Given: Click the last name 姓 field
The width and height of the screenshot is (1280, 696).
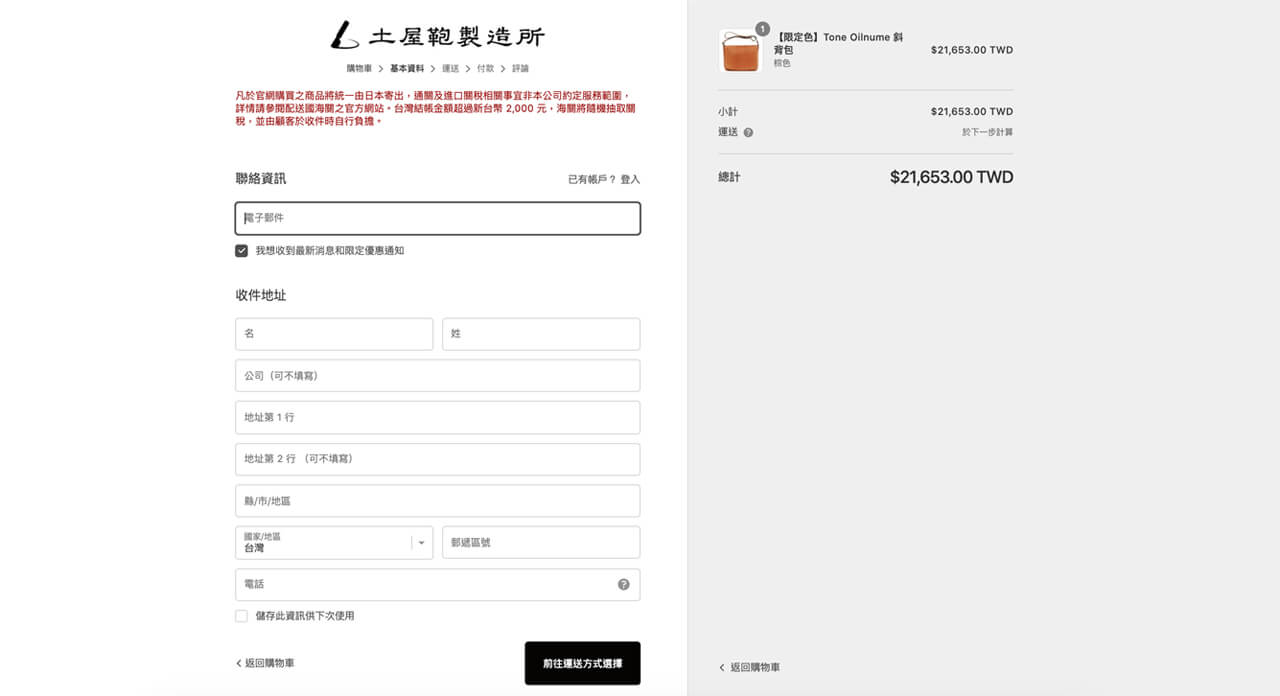Looking at the screenshot, I should (x=541, y=334).
